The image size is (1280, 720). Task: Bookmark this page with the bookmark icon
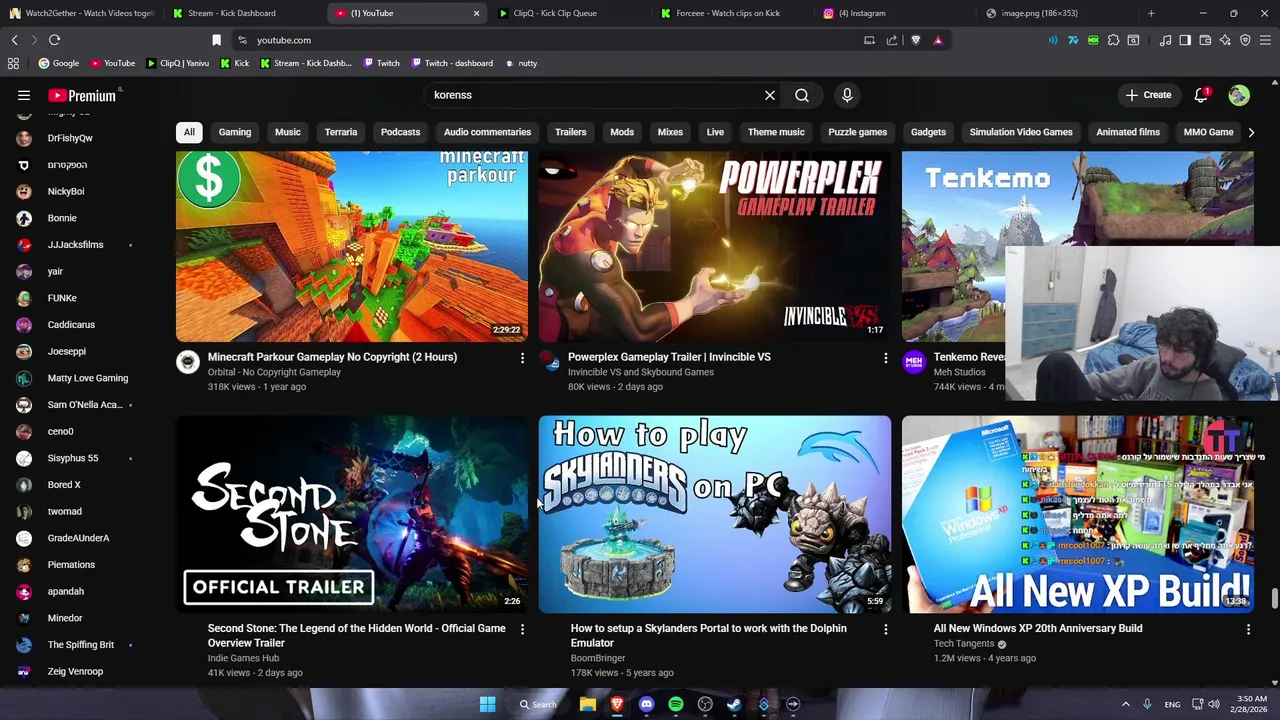(x=216, y=40)
